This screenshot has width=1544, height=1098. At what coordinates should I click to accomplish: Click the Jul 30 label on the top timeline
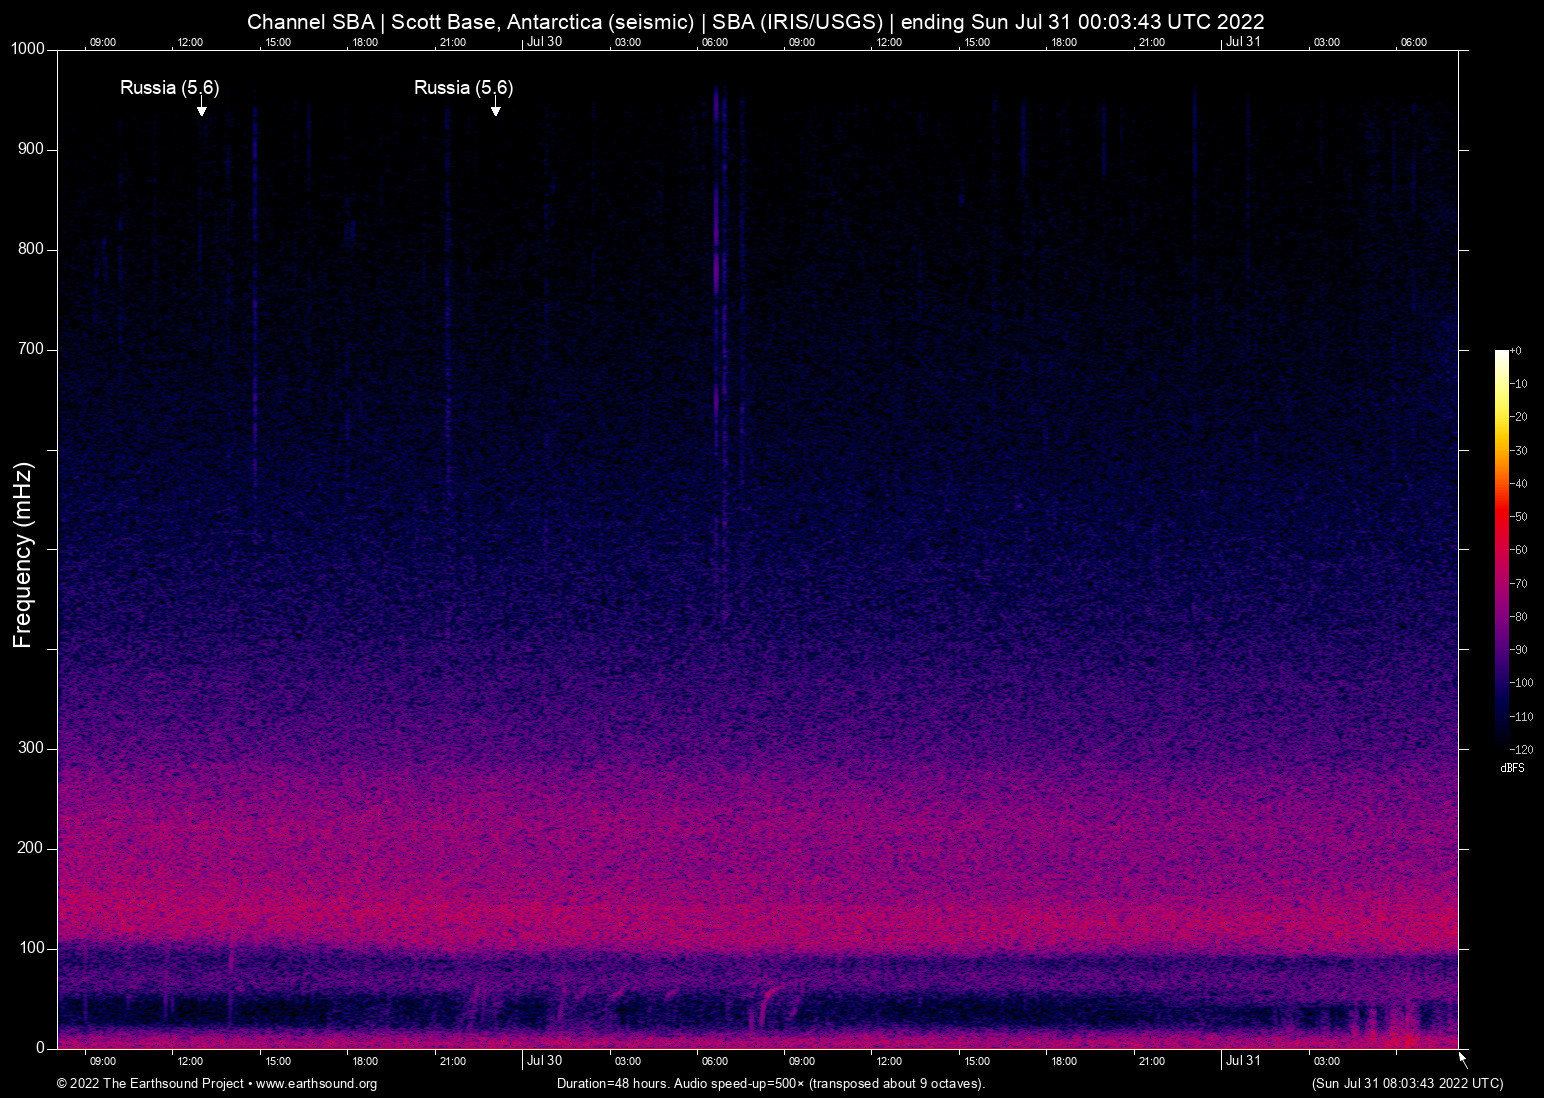[545, 42]
